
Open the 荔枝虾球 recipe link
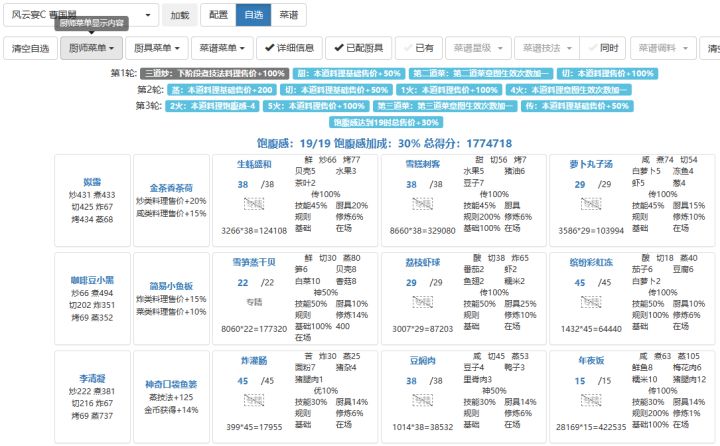(x=422, y=262)
